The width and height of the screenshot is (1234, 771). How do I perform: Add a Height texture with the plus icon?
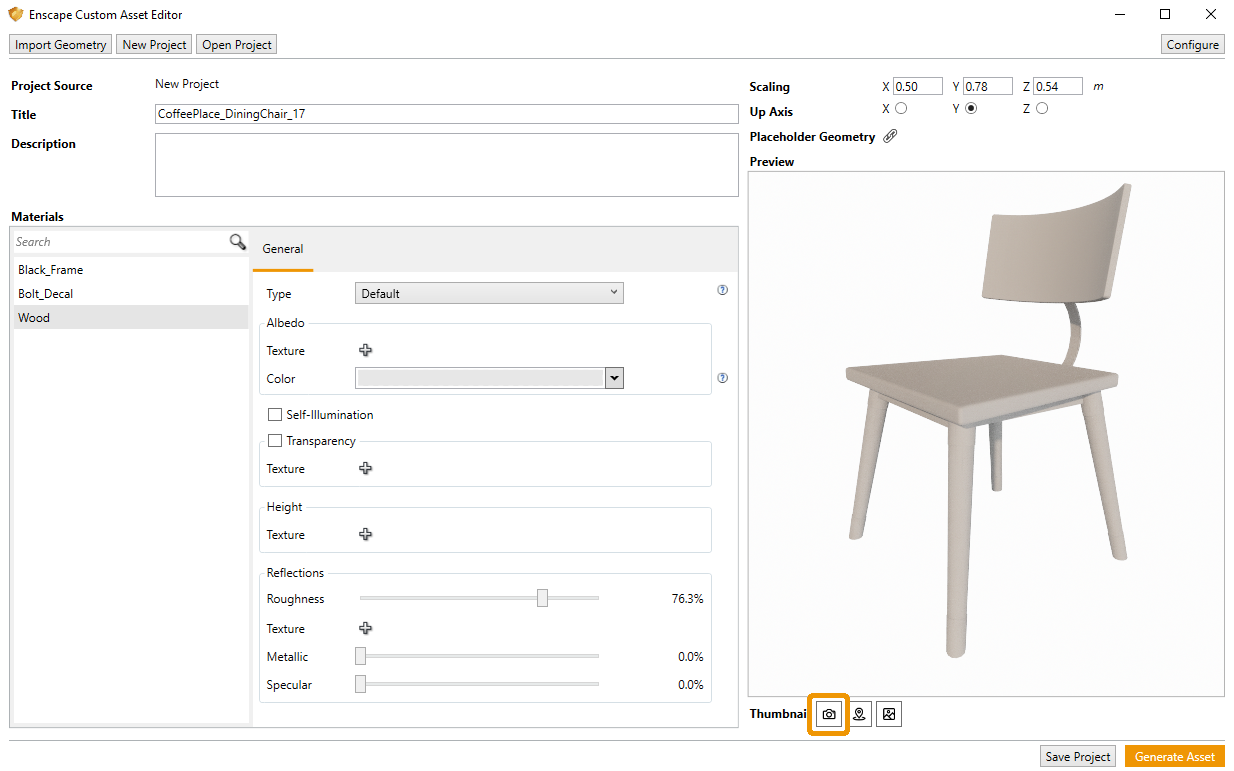coord(365,534)
